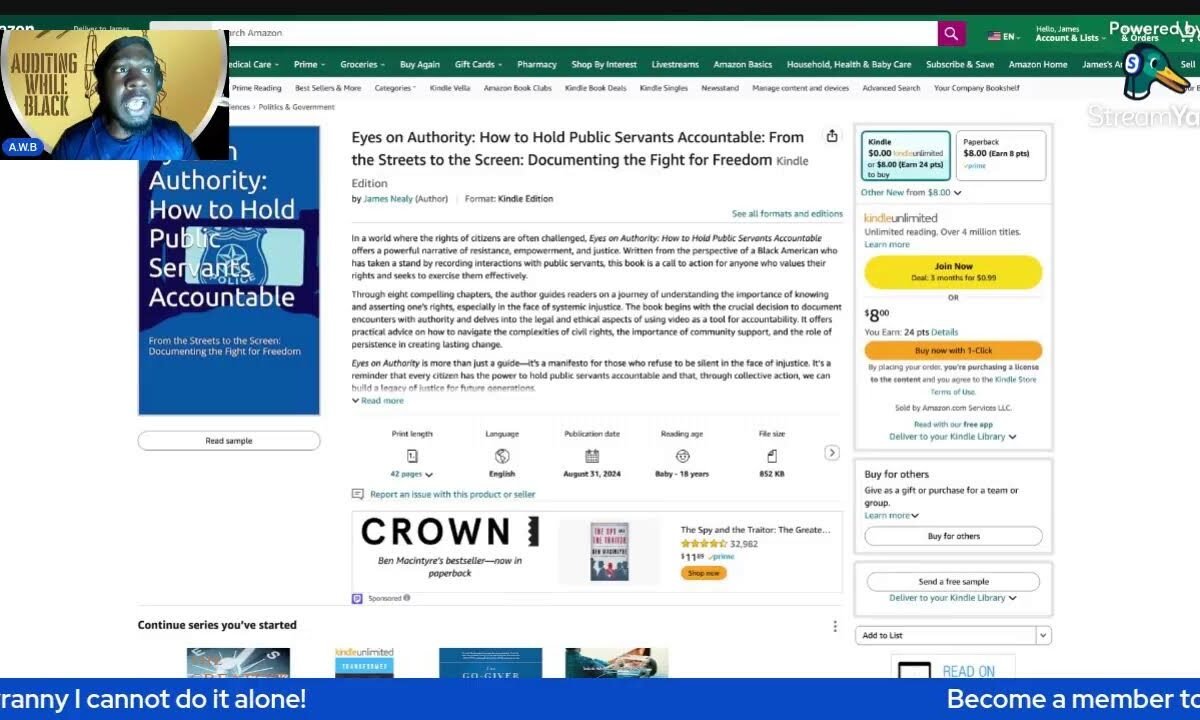Screen dimensions: 1200x720
Task: Select the Paperback $8.00 format option
Action: (1001, 156)
